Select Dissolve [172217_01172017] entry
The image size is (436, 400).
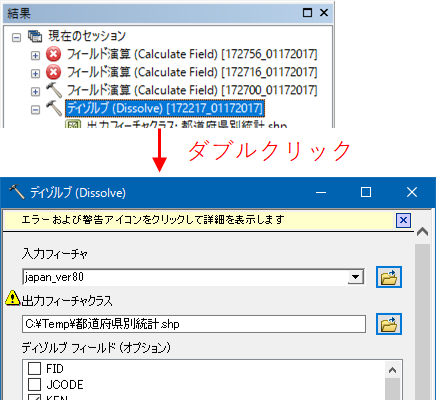tap(165, 108)
